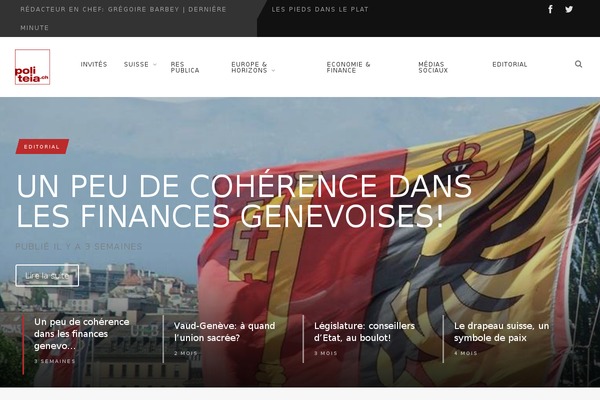The width and height of the screenshot is (600, 400).
Task: Click the Dernière Minute label
Action: point(123,18)
